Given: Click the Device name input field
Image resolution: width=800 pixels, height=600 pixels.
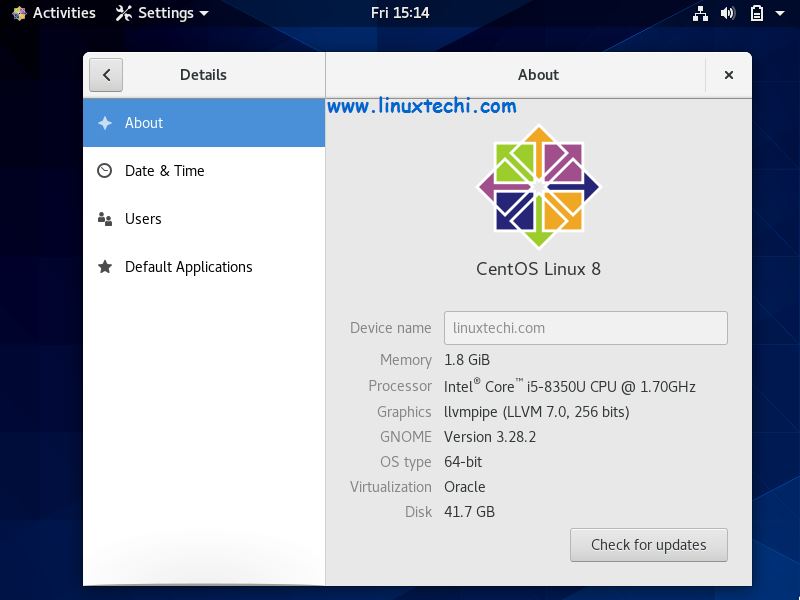Looking at the screenshot, I should tap(585, 328).
